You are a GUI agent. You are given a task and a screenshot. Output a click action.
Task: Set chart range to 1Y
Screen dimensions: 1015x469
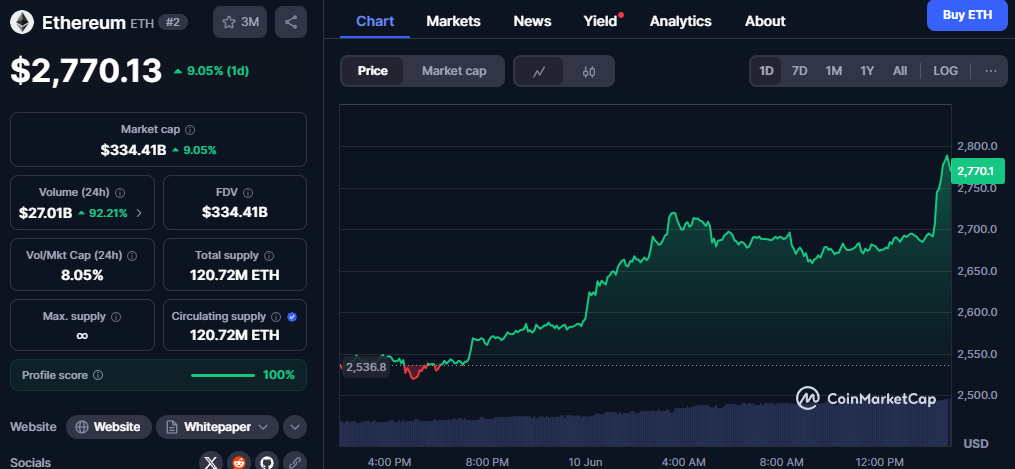point(867,71)
